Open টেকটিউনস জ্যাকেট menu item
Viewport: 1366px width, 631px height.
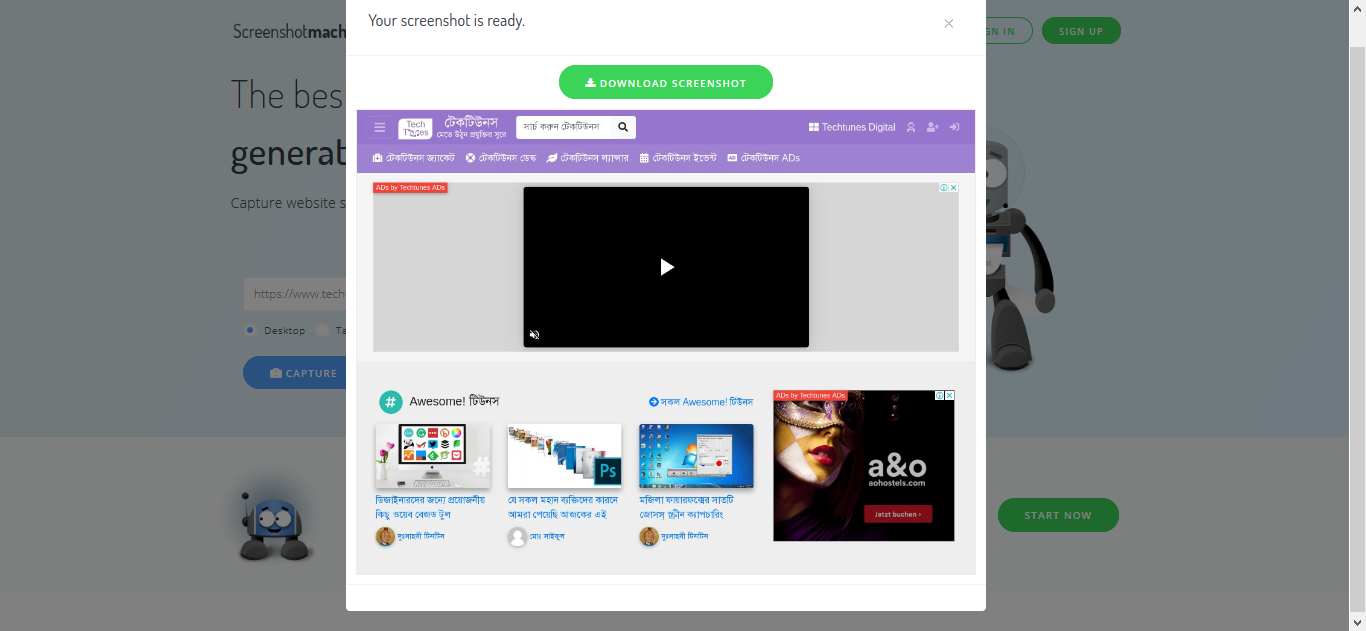tap(414, 158)
